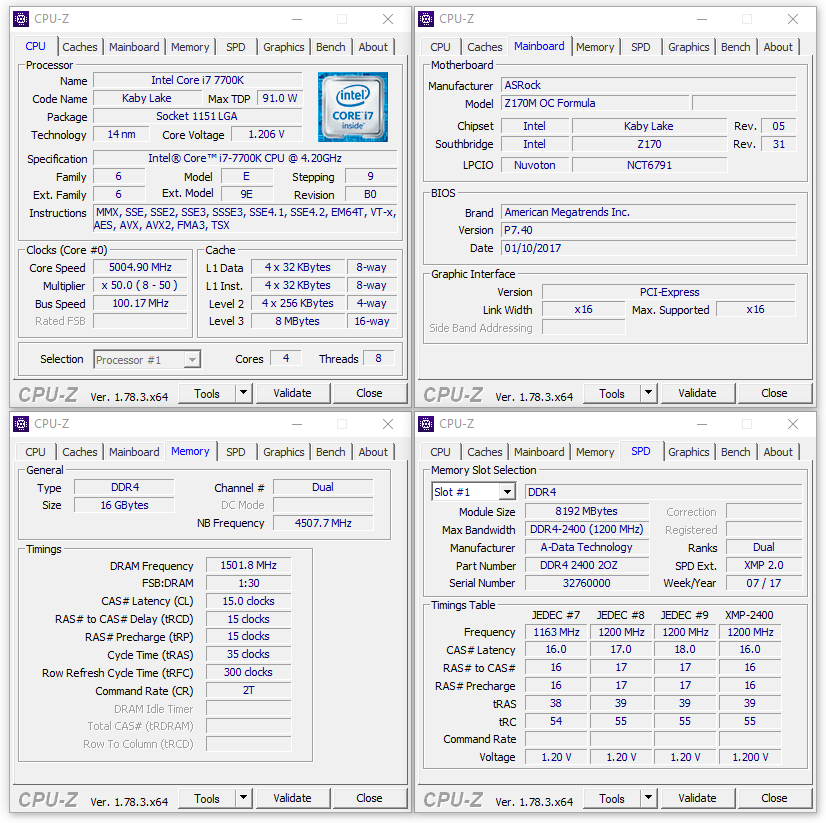Screen dimensions: 826x823
Task: Click the BIOS version field P7.40
Action: click(x=648, y=230)
